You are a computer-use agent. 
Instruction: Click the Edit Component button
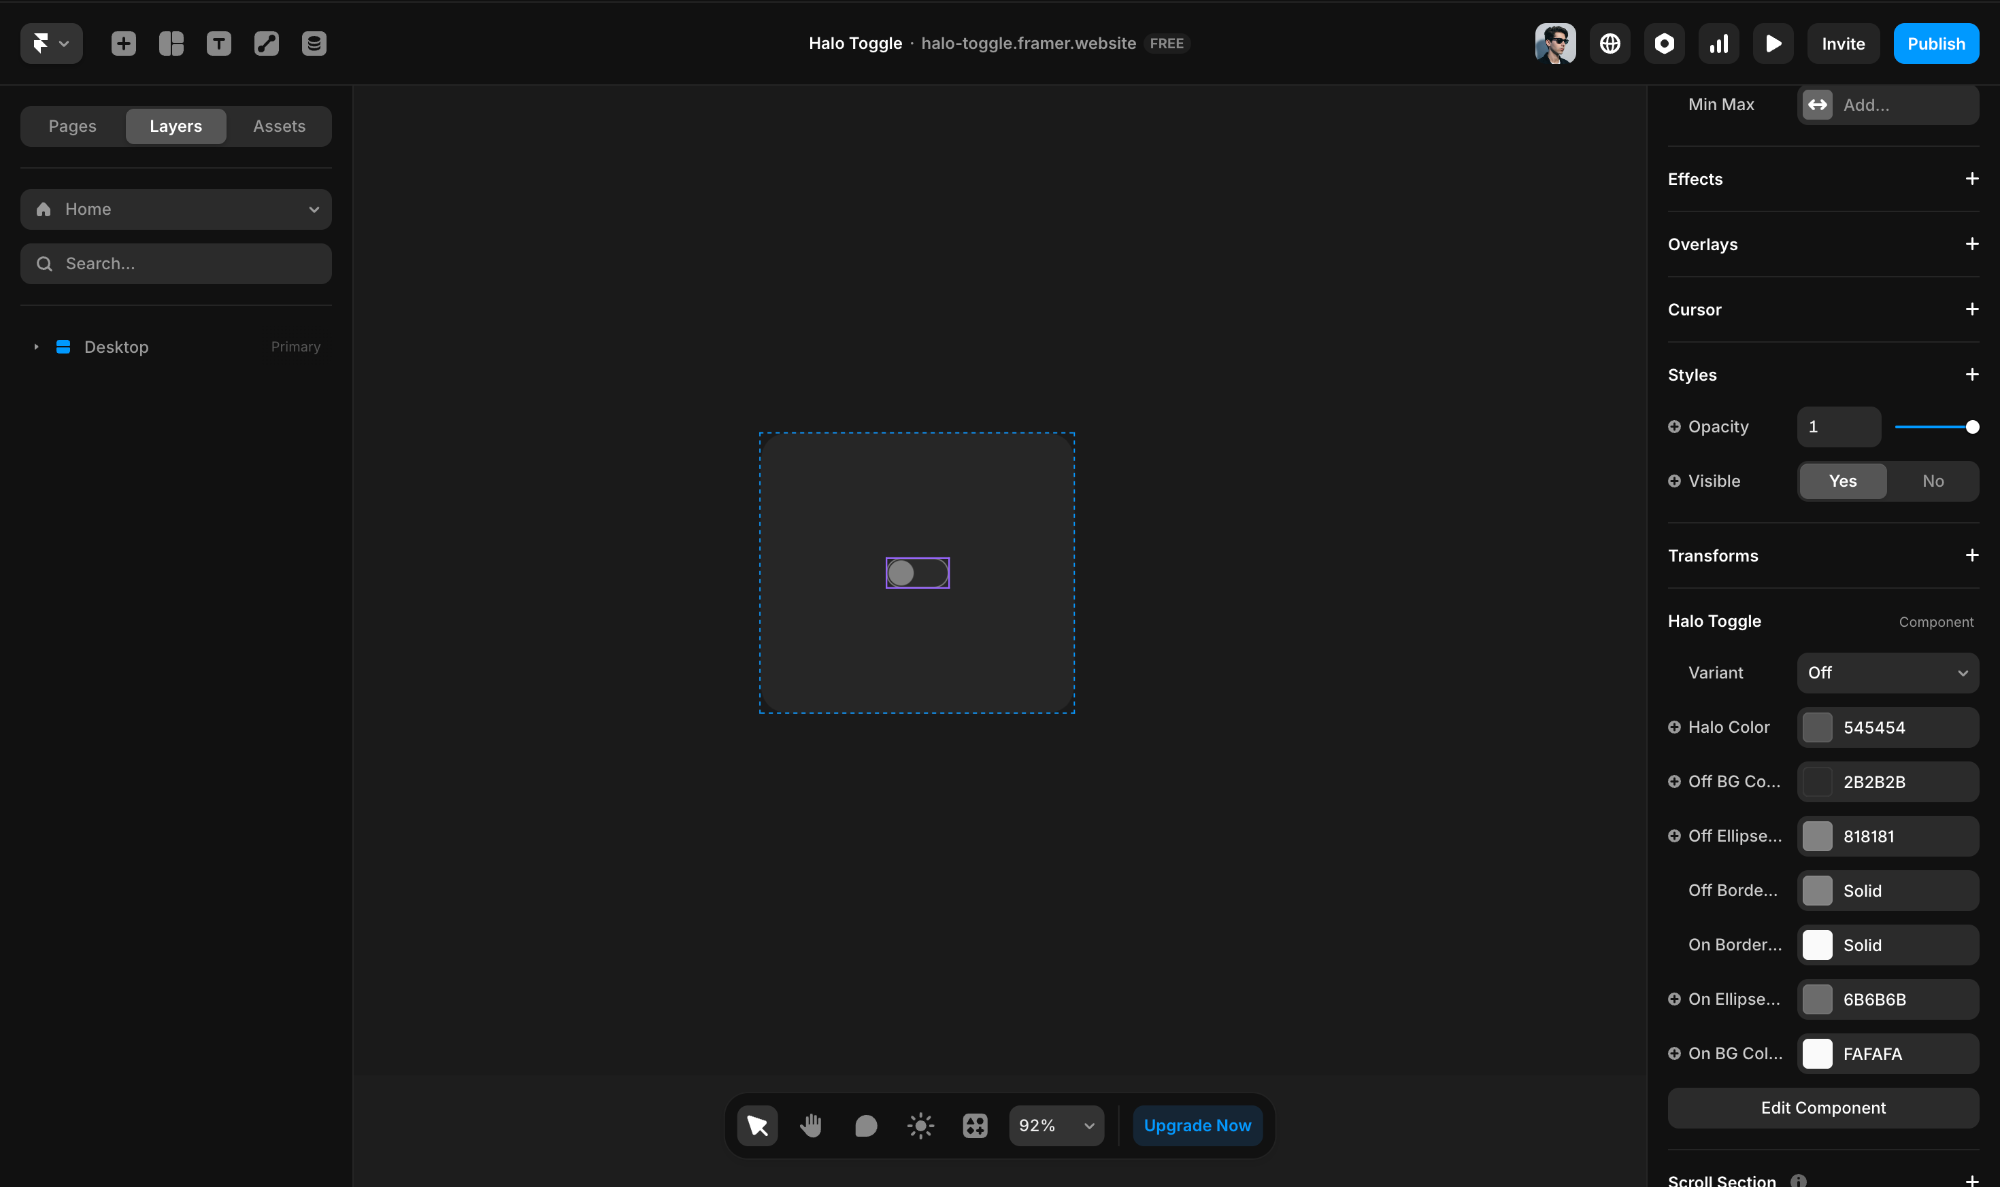[x=1823, y=1108]
